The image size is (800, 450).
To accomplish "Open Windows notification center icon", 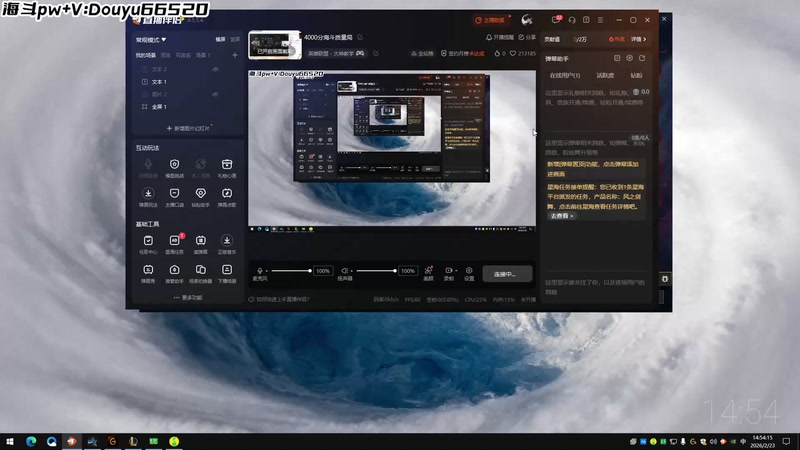I will pyautogui.click(x=786, y=441).
